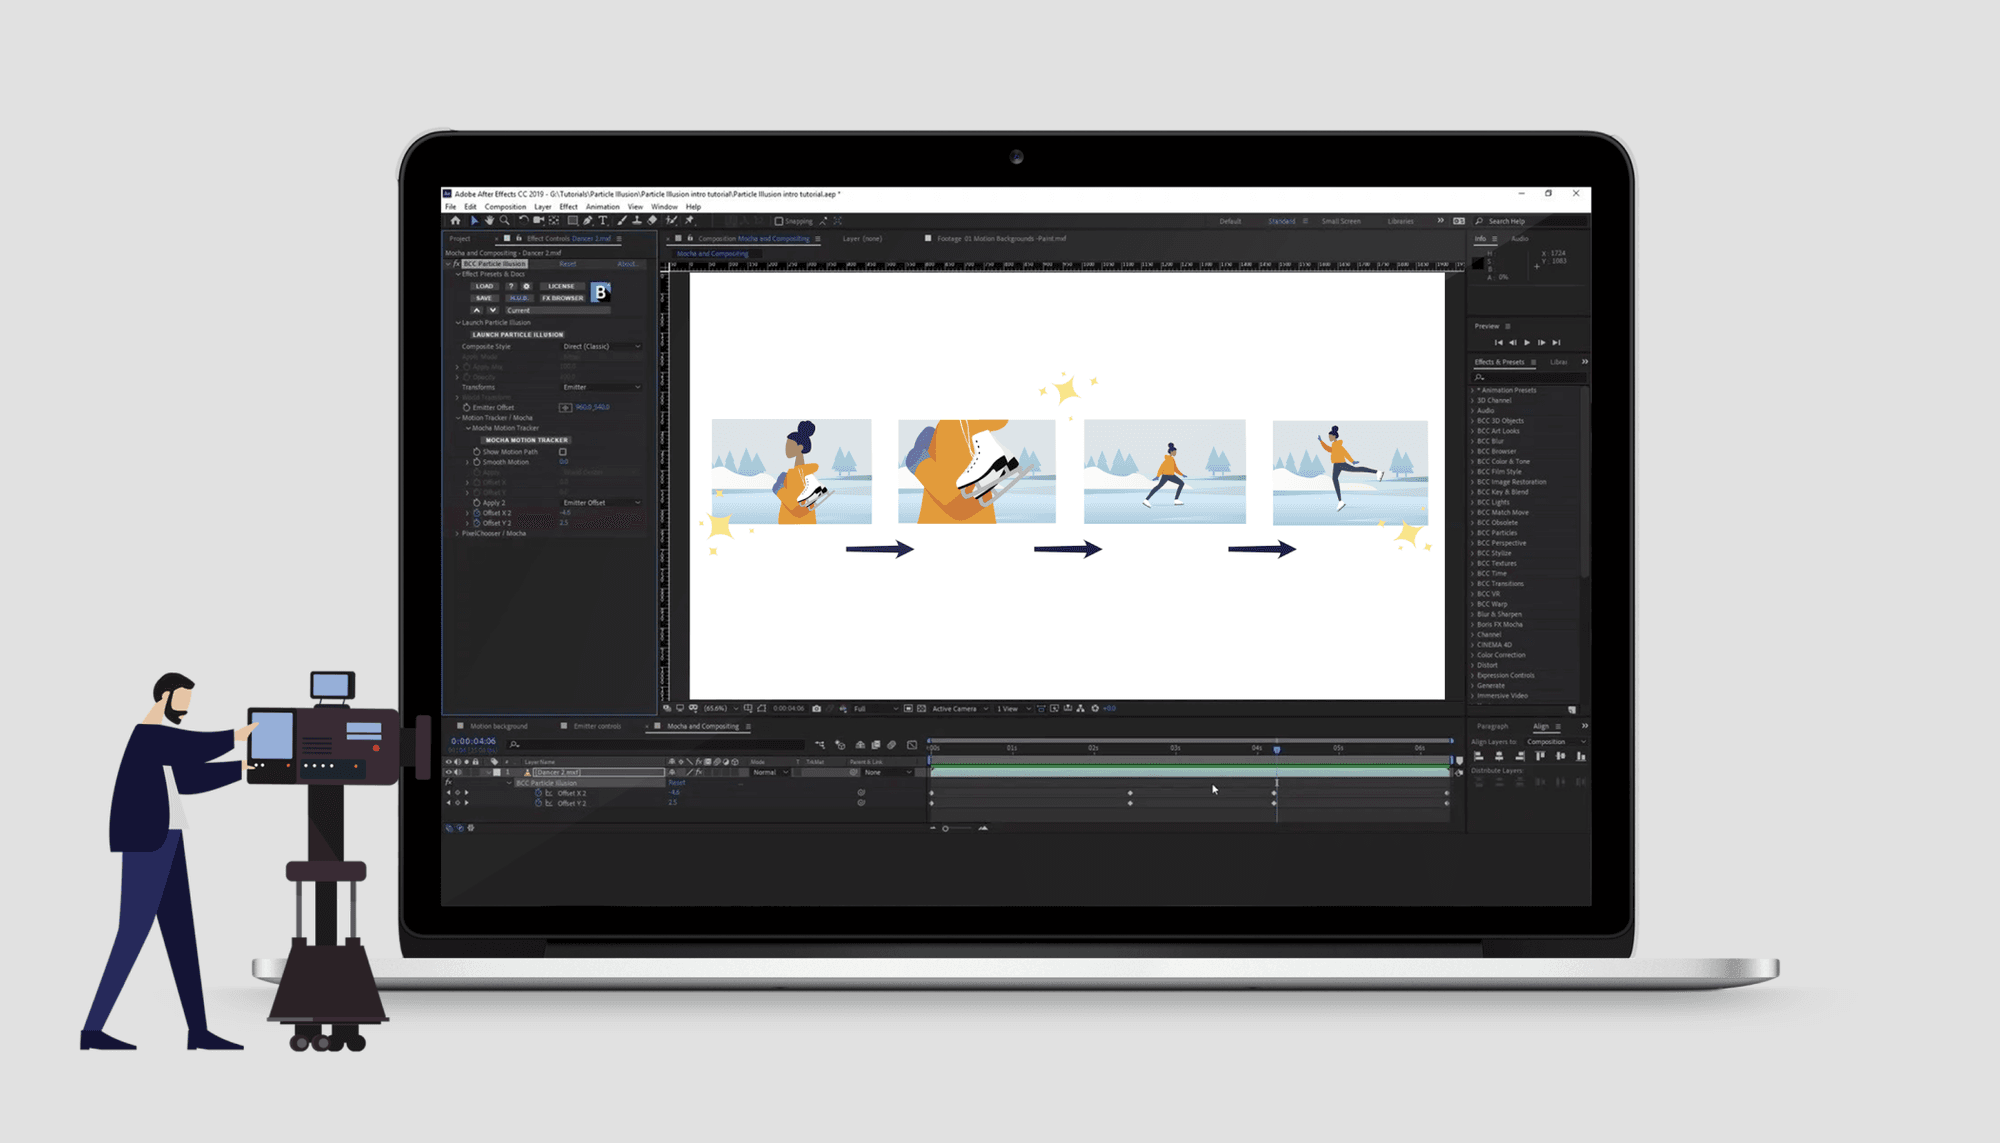The image size is (2000, 1143).
Task: Switch to the Project panel tab
Action: click(x=460, y=239)
